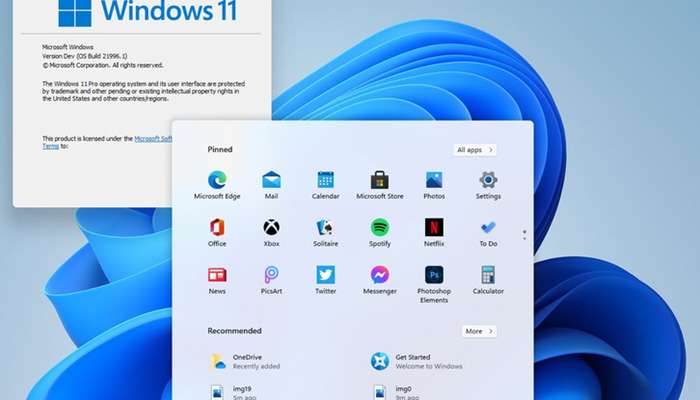Open recent file img19
This screenshot has width=700, height=400.
coord(232,392)
